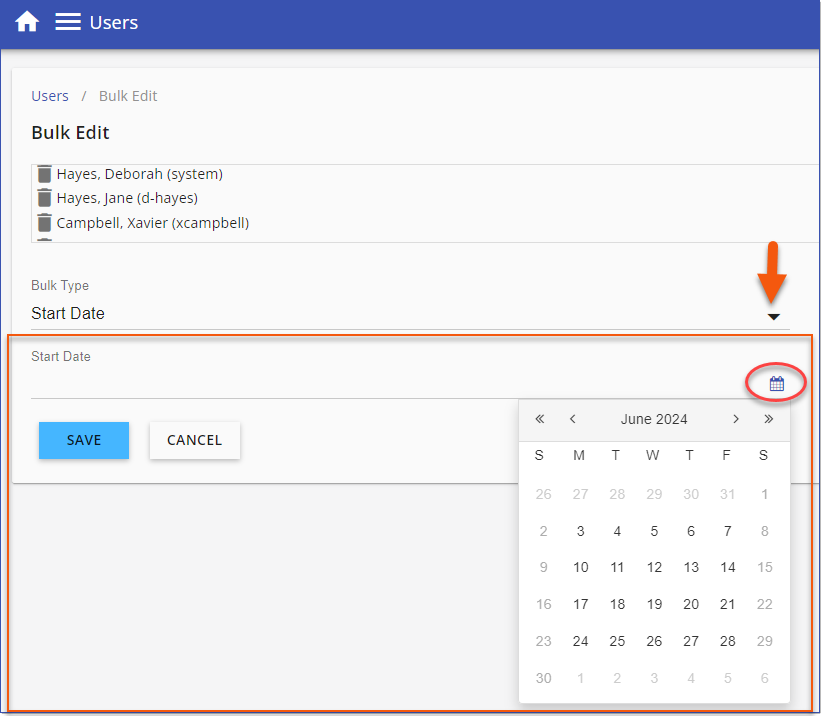Remove Hayes, Deborah (system) with trash icon
Screen dimensions: 823x716
(45, 174)
